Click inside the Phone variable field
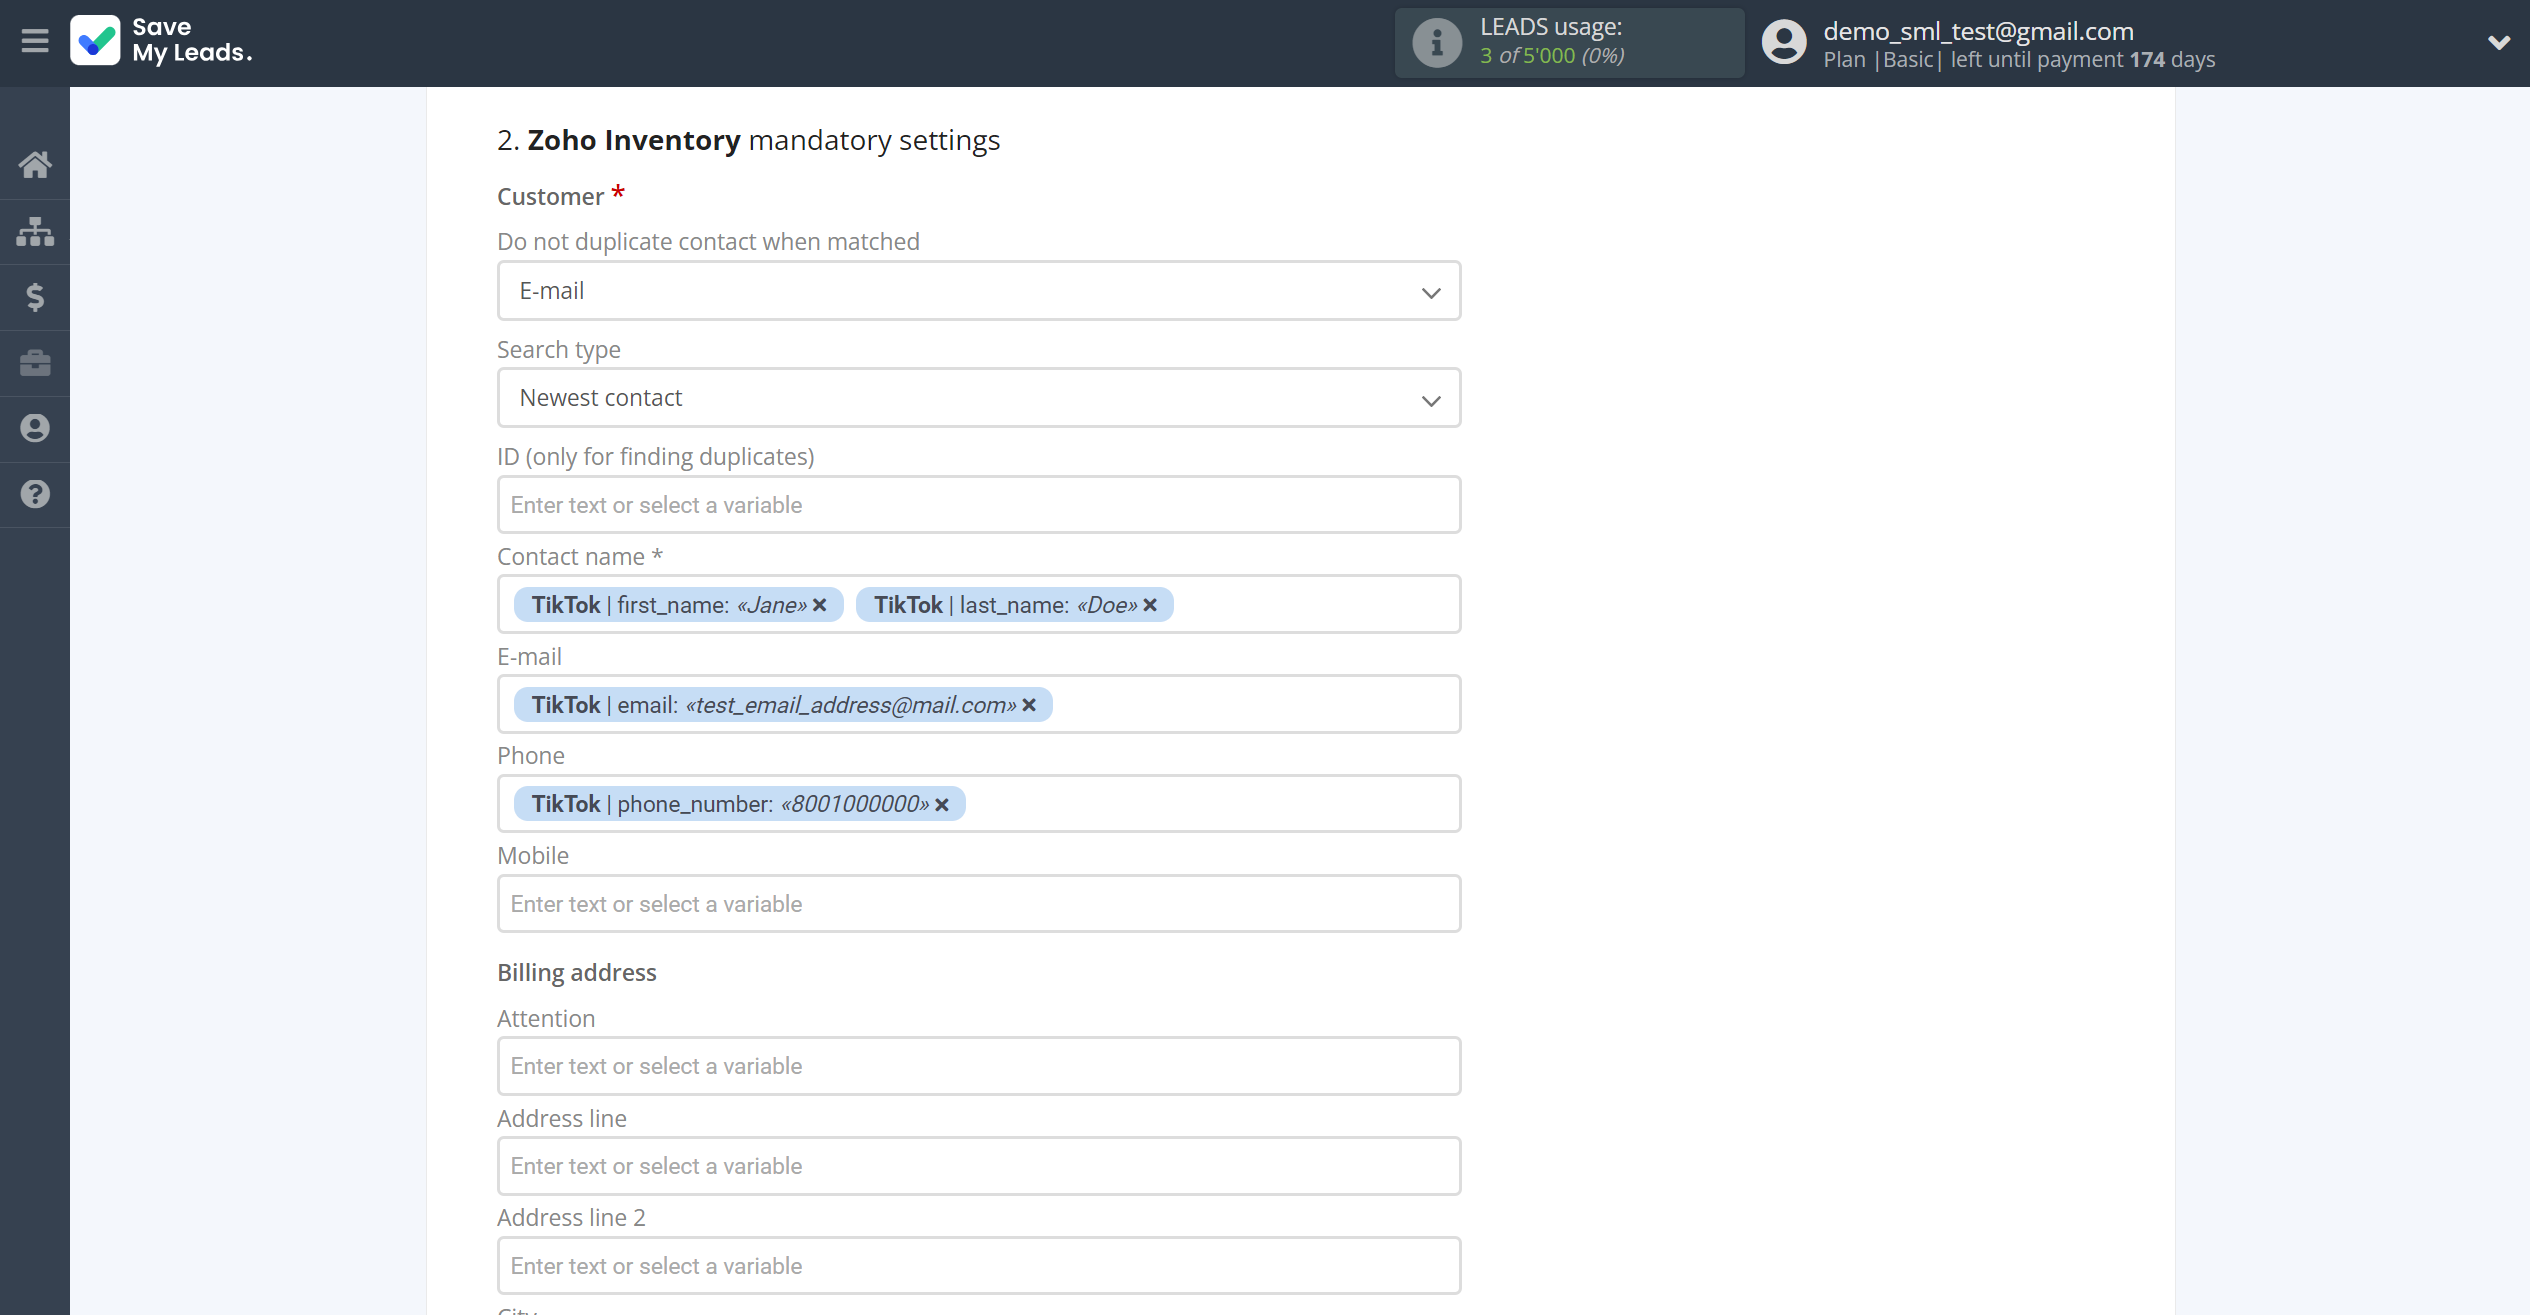This screenshot has height=1315, width=2530. click(979, 804)
